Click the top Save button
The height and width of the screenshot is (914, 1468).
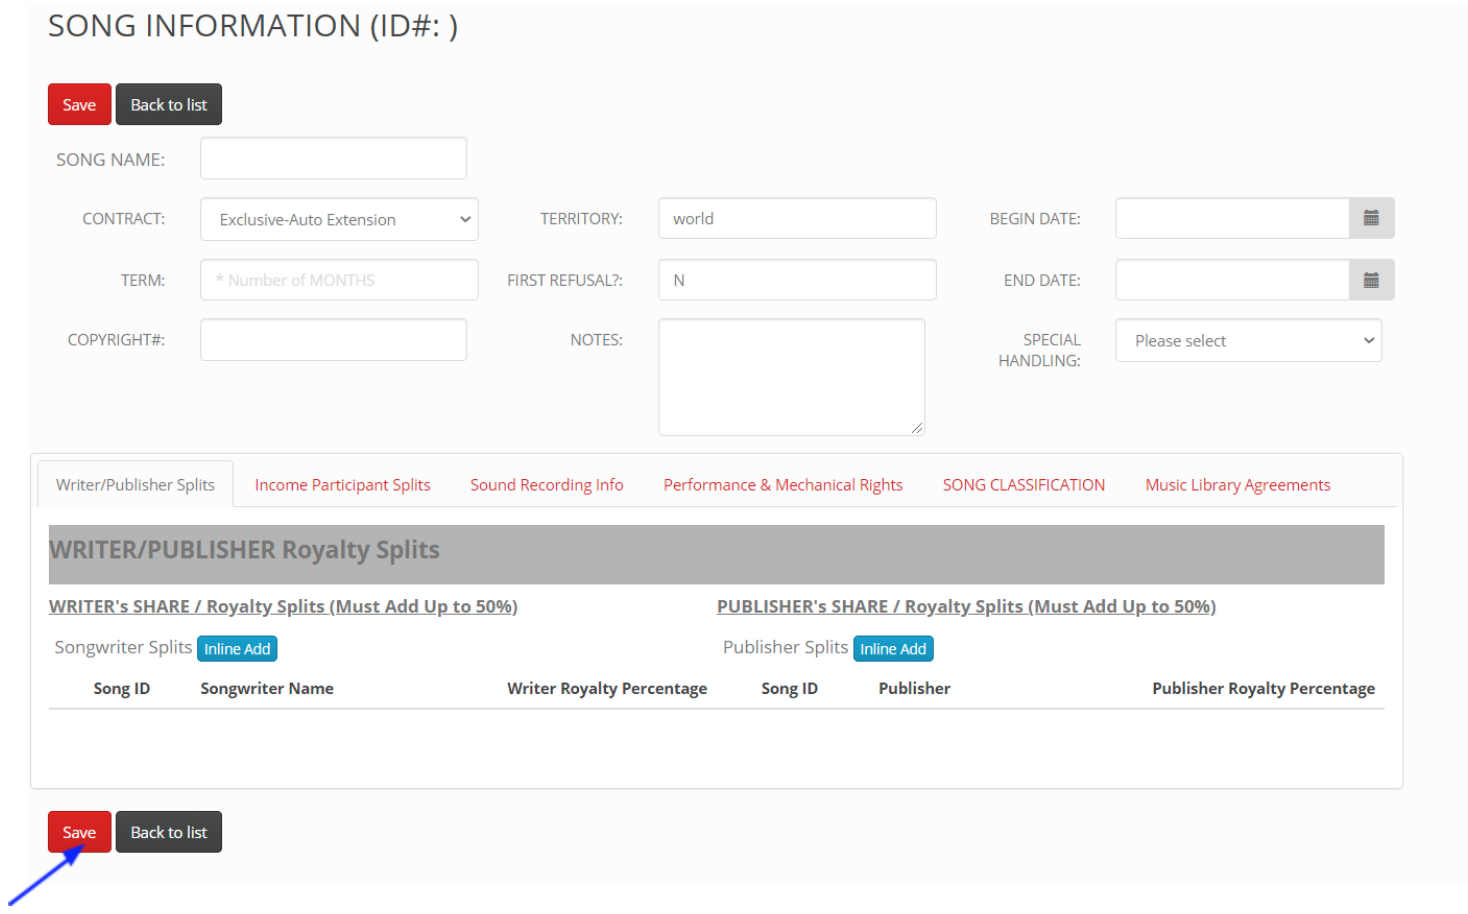[x=79, y=105]
